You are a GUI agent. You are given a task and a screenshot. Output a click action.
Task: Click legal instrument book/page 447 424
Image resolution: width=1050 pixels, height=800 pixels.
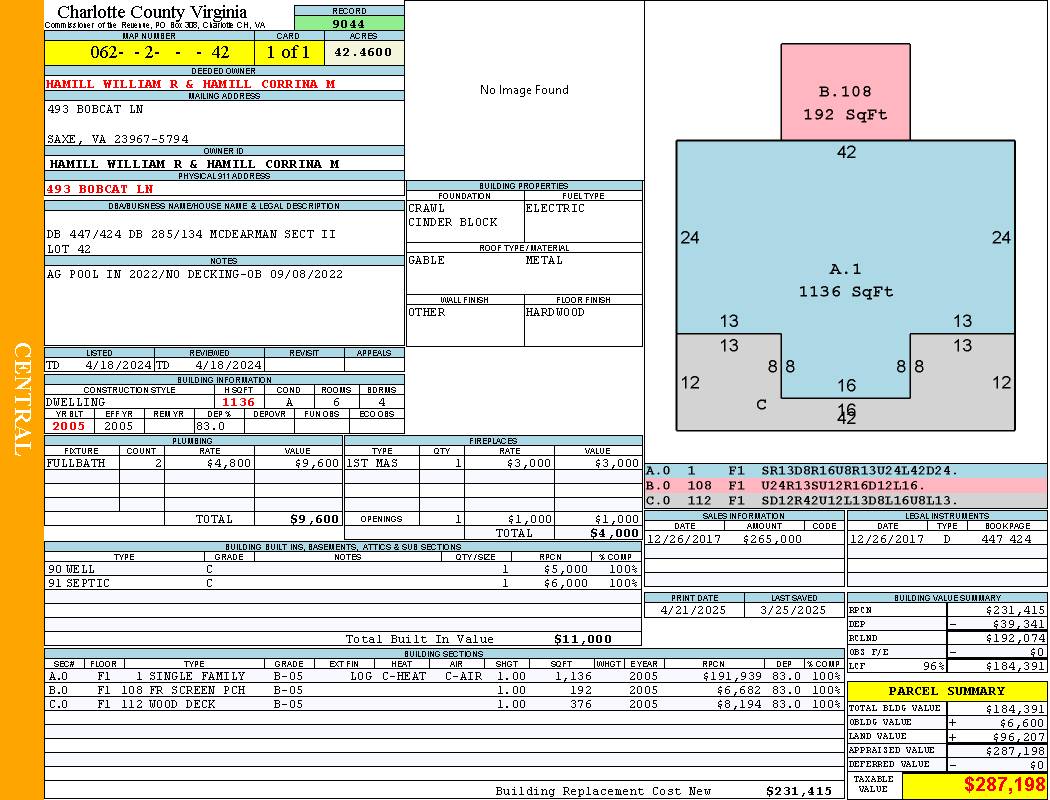click(1006, 538)
